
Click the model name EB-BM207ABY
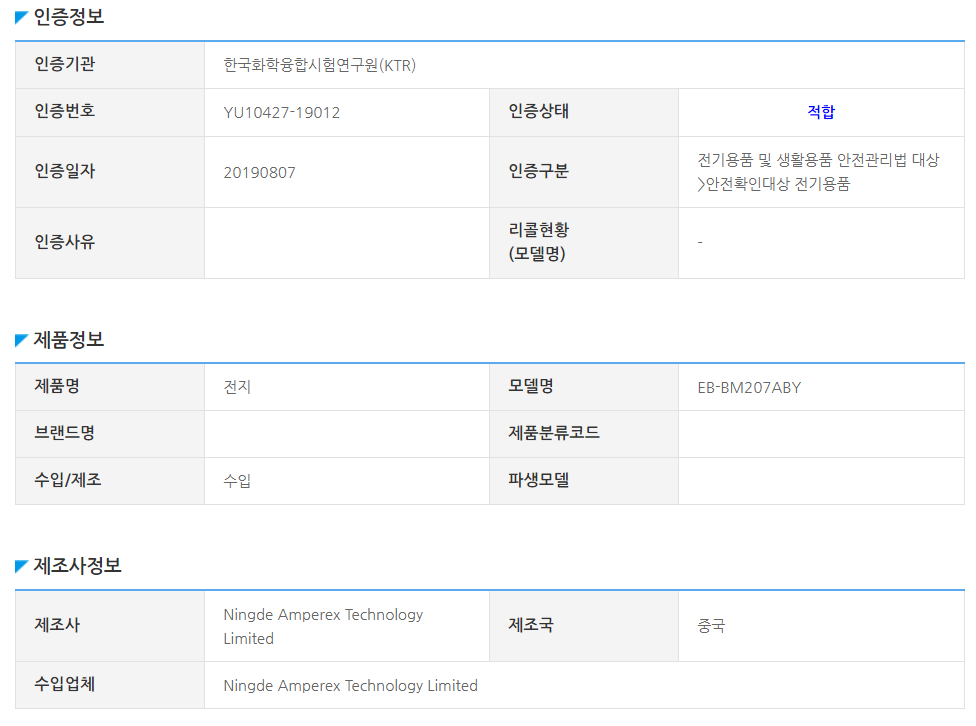(x=749, y=387)
